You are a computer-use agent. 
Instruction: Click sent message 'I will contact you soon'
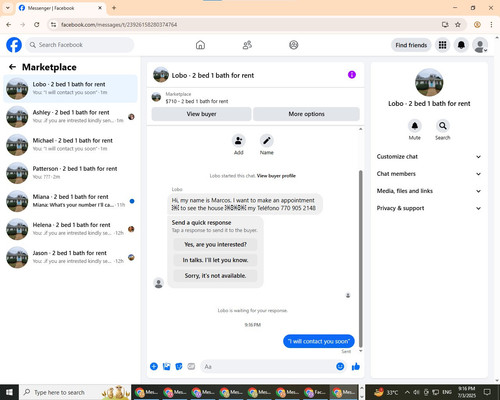point(319,341)
